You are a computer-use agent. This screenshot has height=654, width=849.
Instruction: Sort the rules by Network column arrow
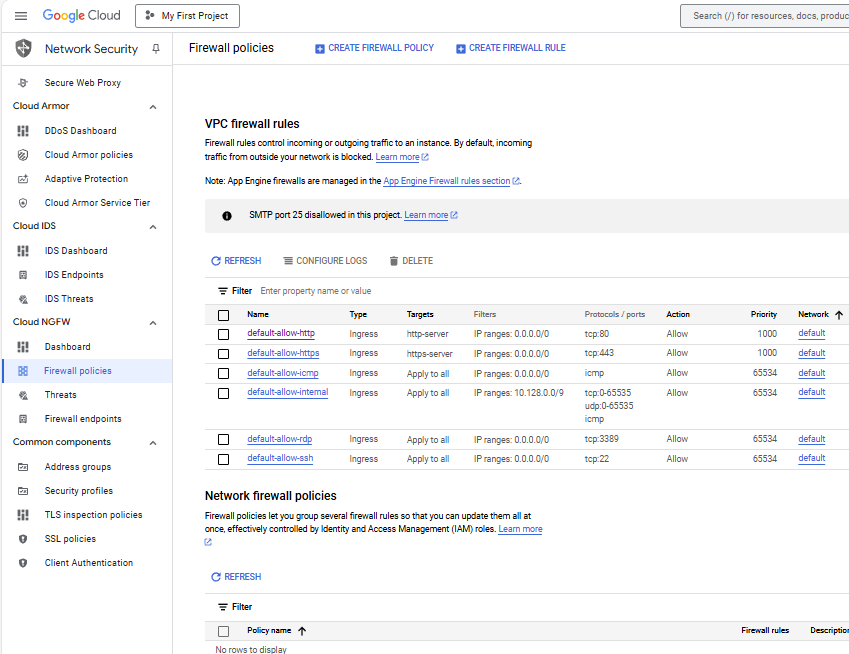point(838,315)
